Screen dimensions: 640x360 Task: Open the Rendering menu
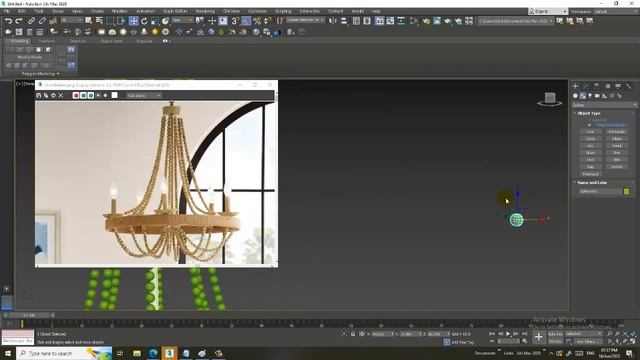click(205, 11)
